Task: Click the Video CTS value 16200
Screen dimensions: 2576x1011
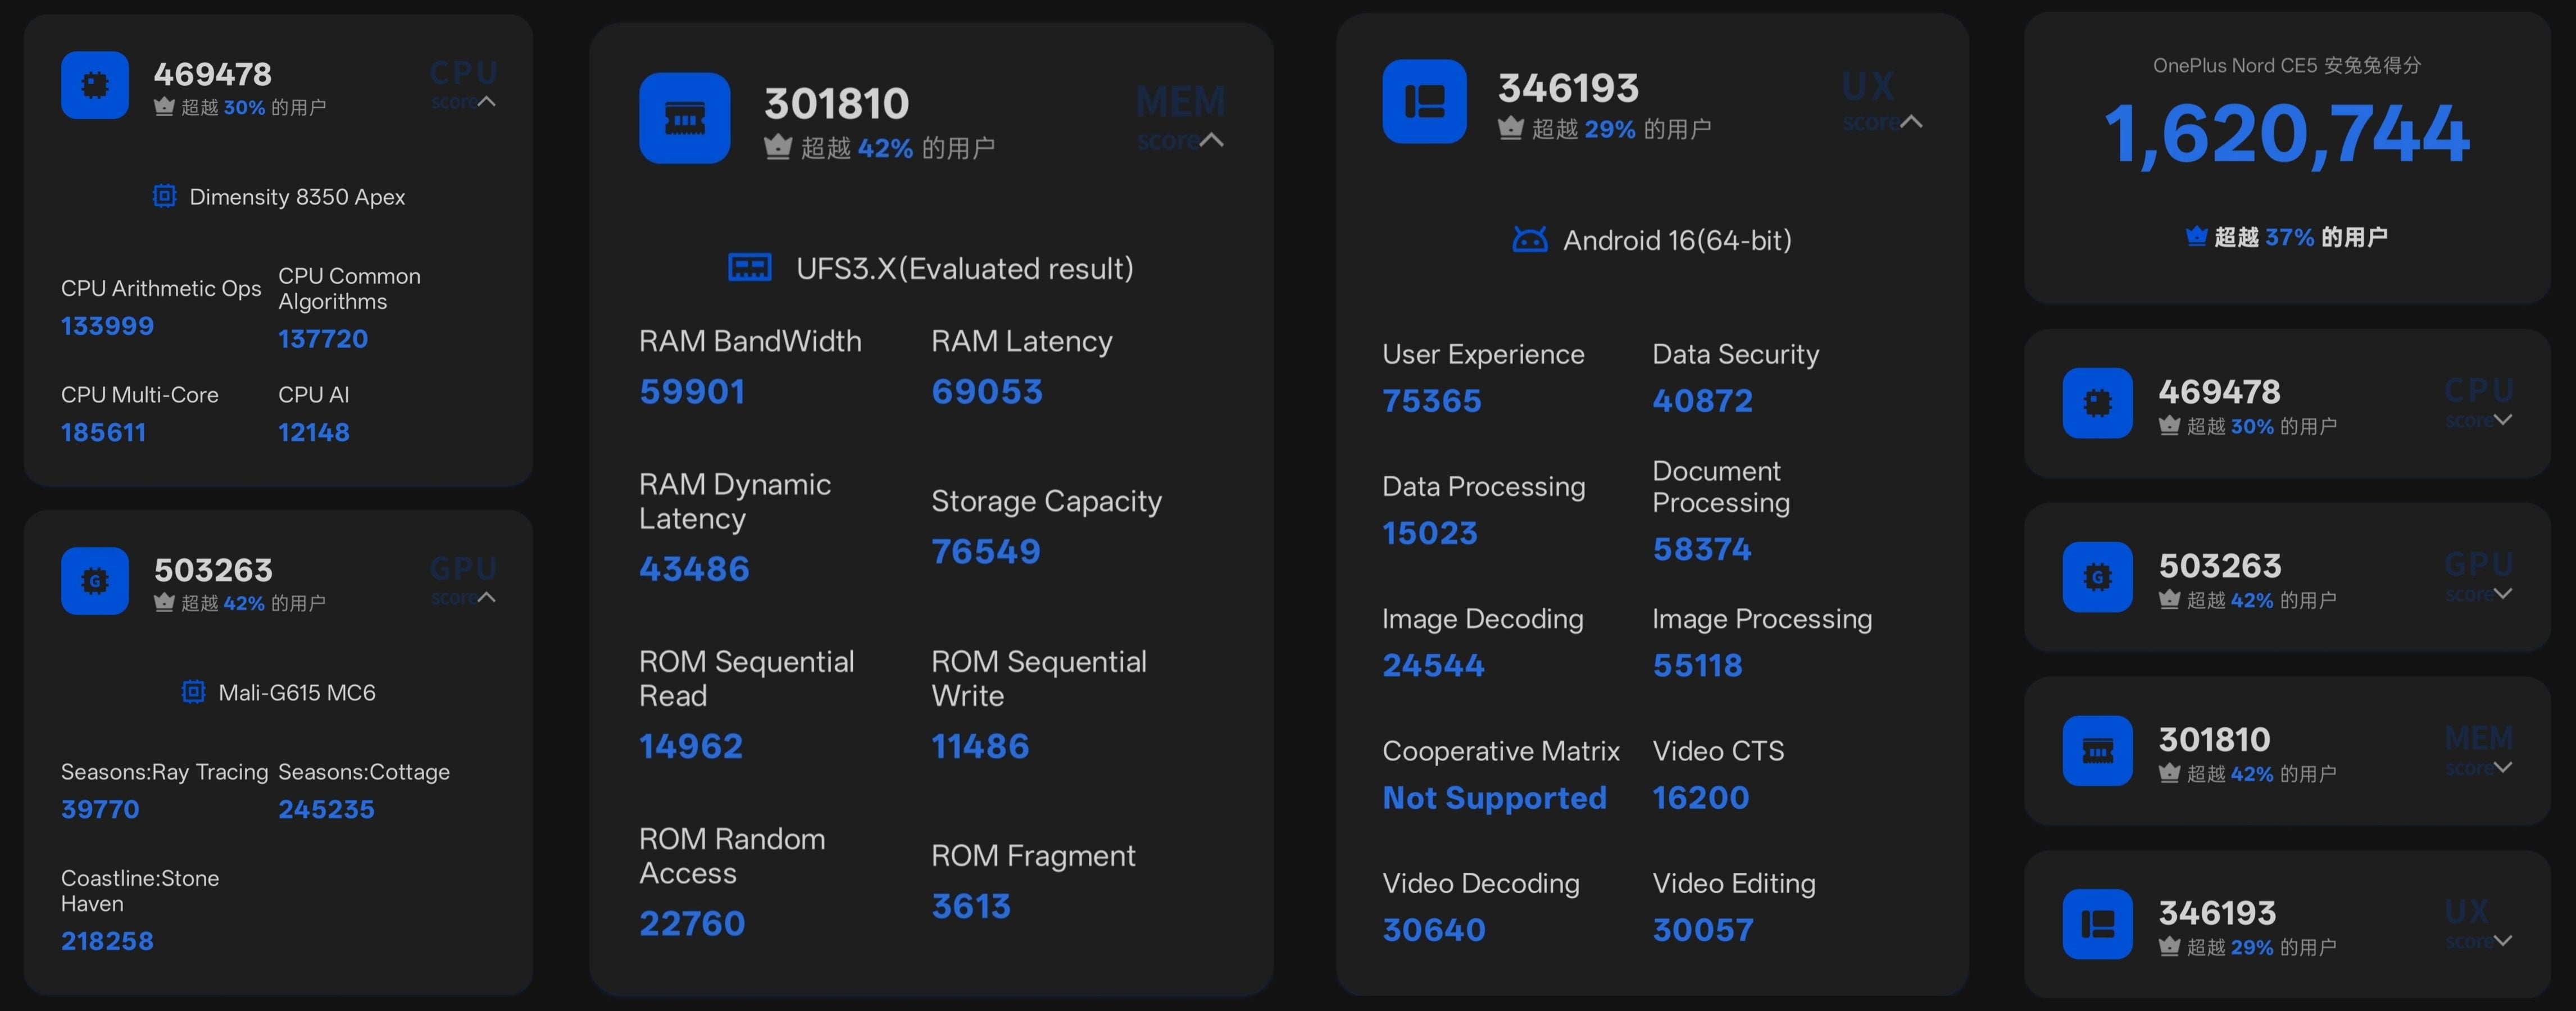Action: pyautogui.click(x=1701, y=798)
